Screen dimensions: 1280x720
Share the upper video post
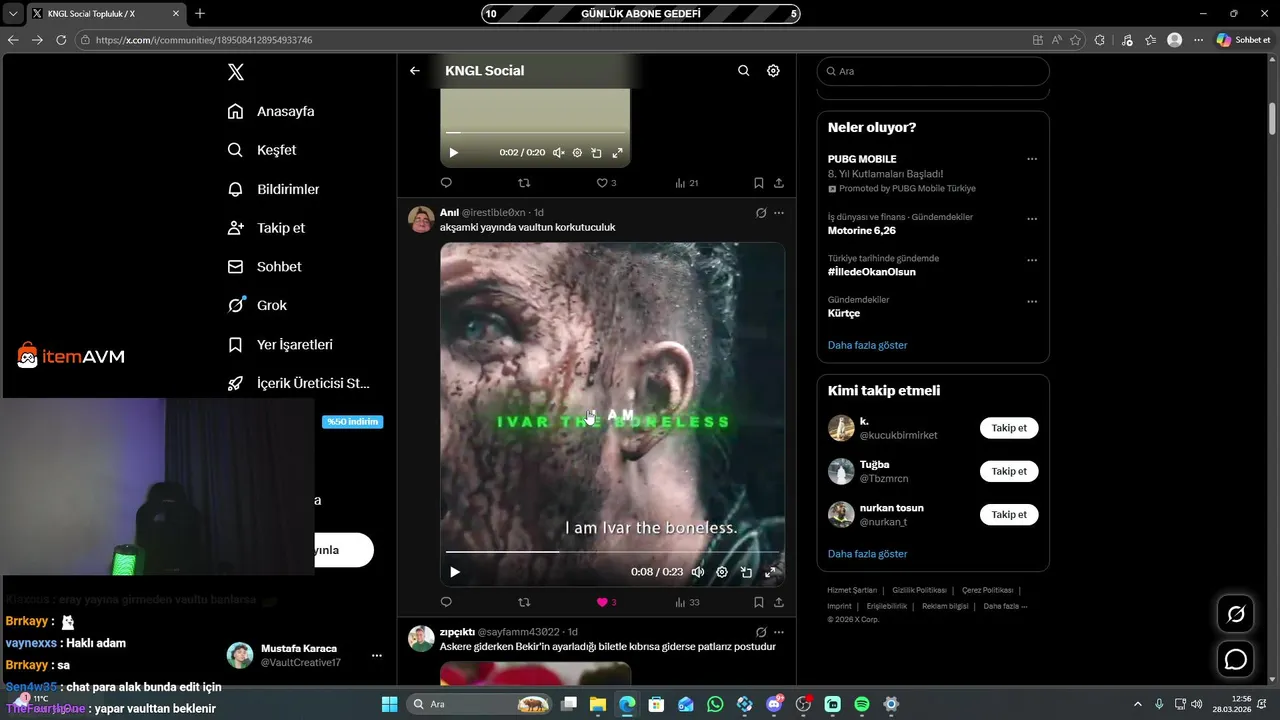(779, 183)
